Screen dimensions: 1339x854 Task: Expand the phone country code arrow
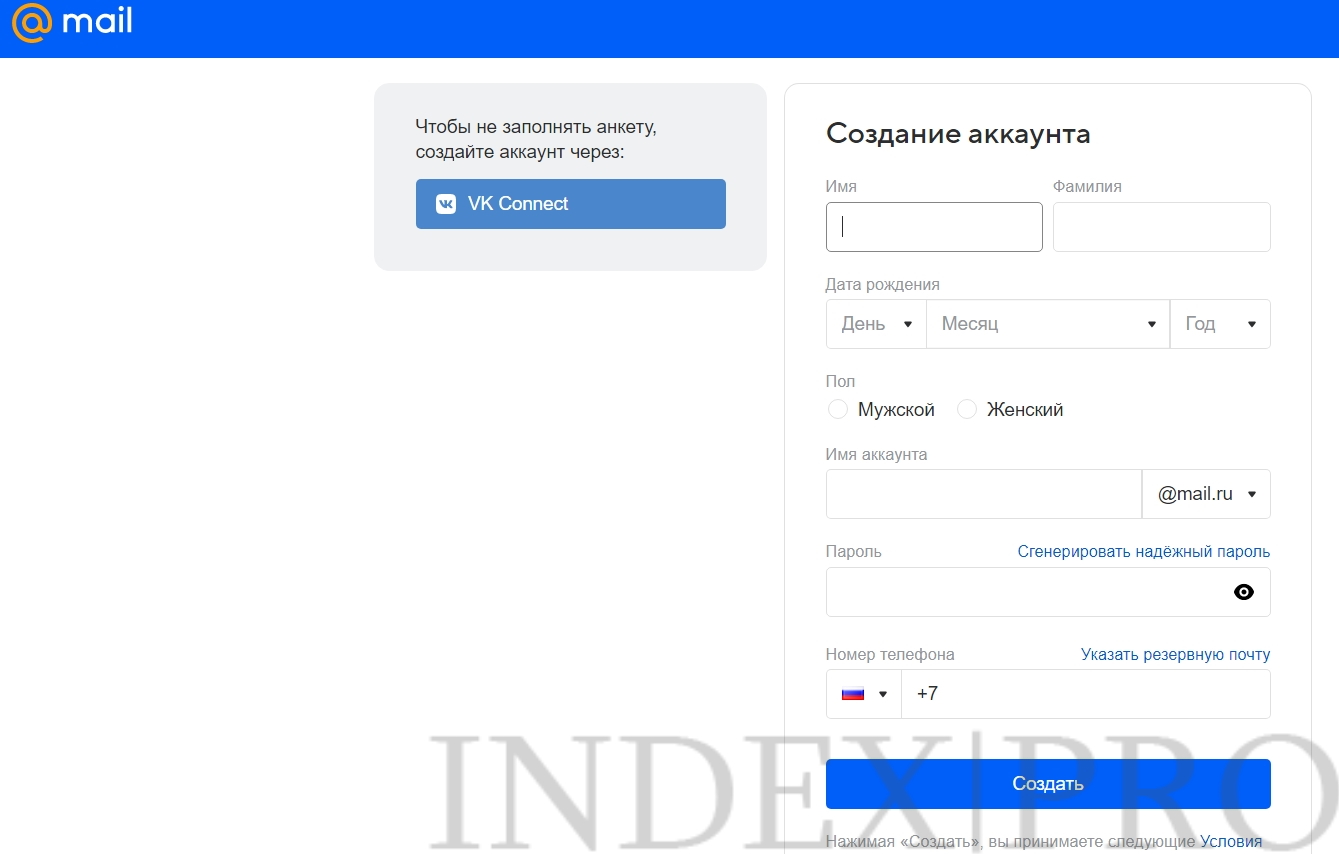[x=882, y=694]
